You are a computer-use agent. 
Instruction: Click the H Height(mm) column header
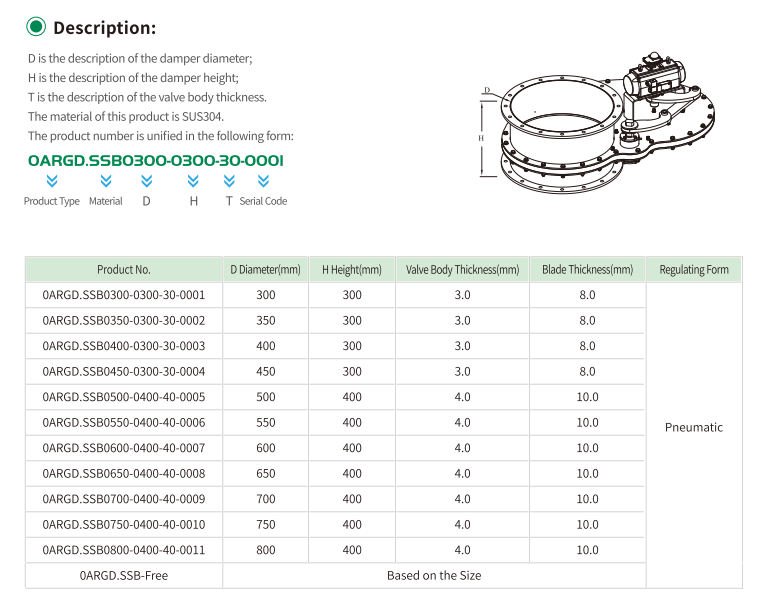[352, 270]
